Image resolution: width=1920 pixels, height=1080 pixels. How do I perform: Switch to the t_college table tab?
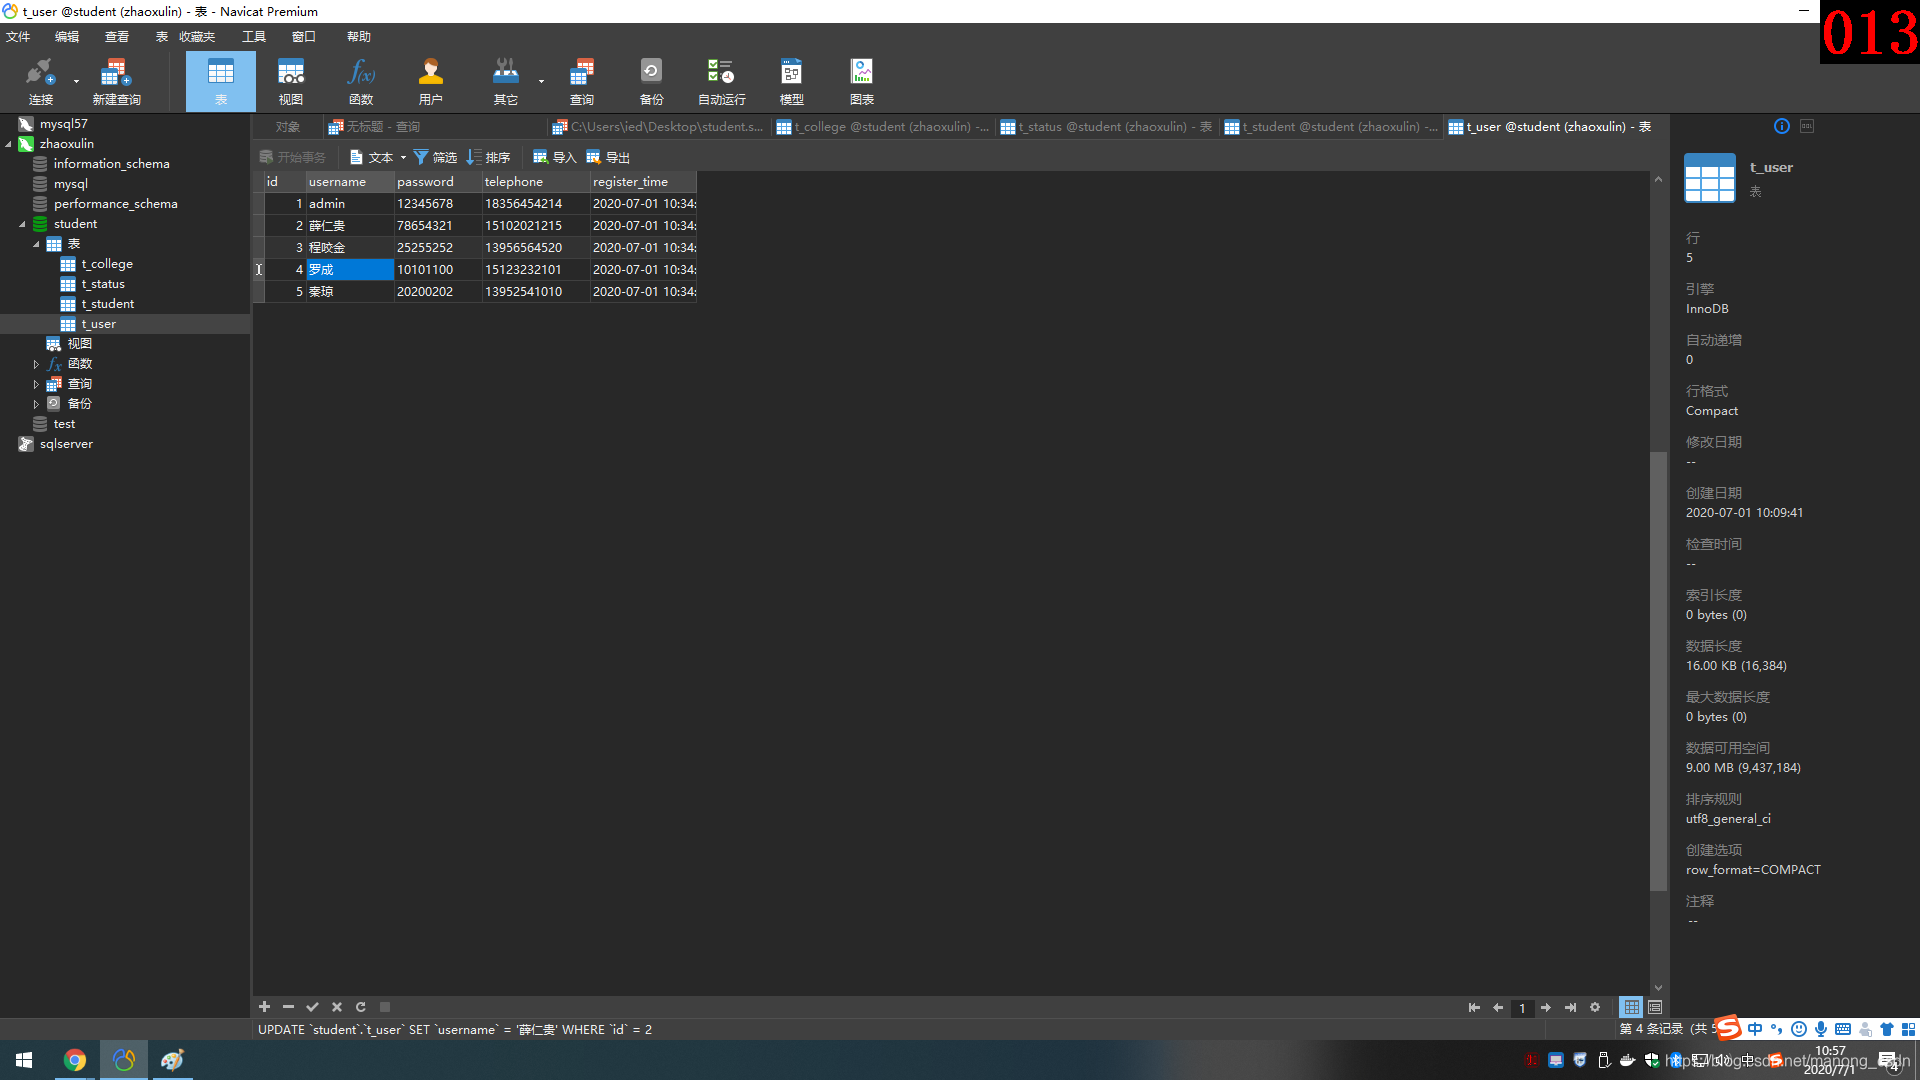pos(883,127)
